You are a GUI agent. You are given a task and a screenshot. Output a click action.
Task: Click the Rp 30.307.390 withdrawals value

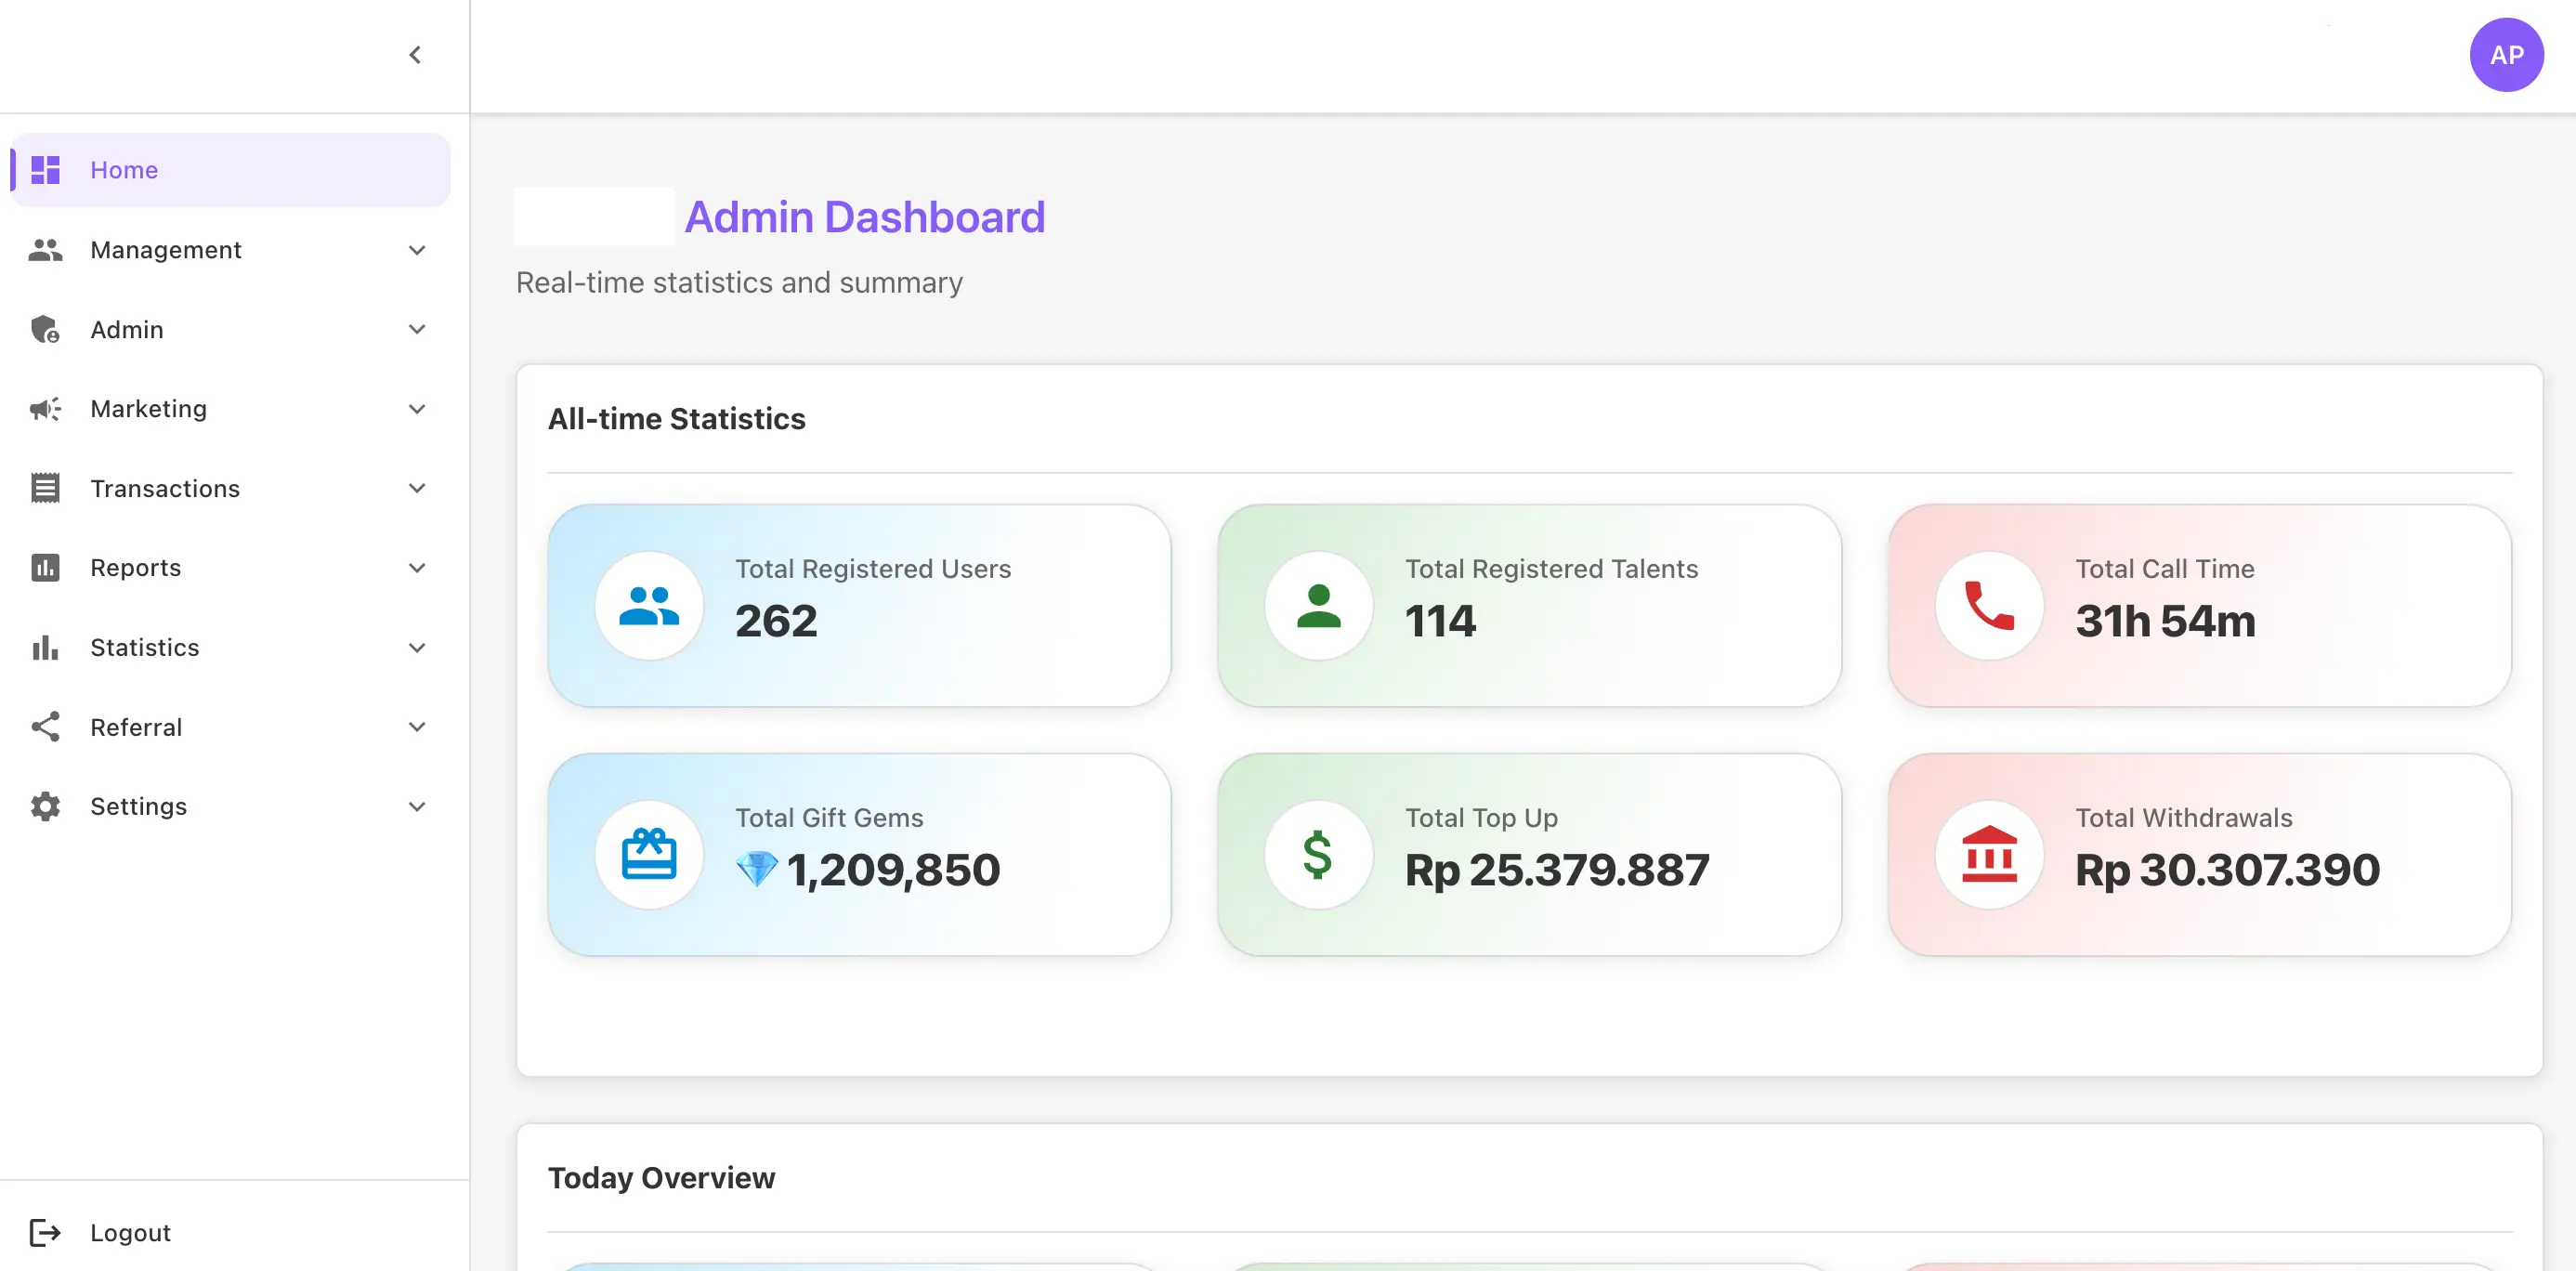(x=2227, y=870)
